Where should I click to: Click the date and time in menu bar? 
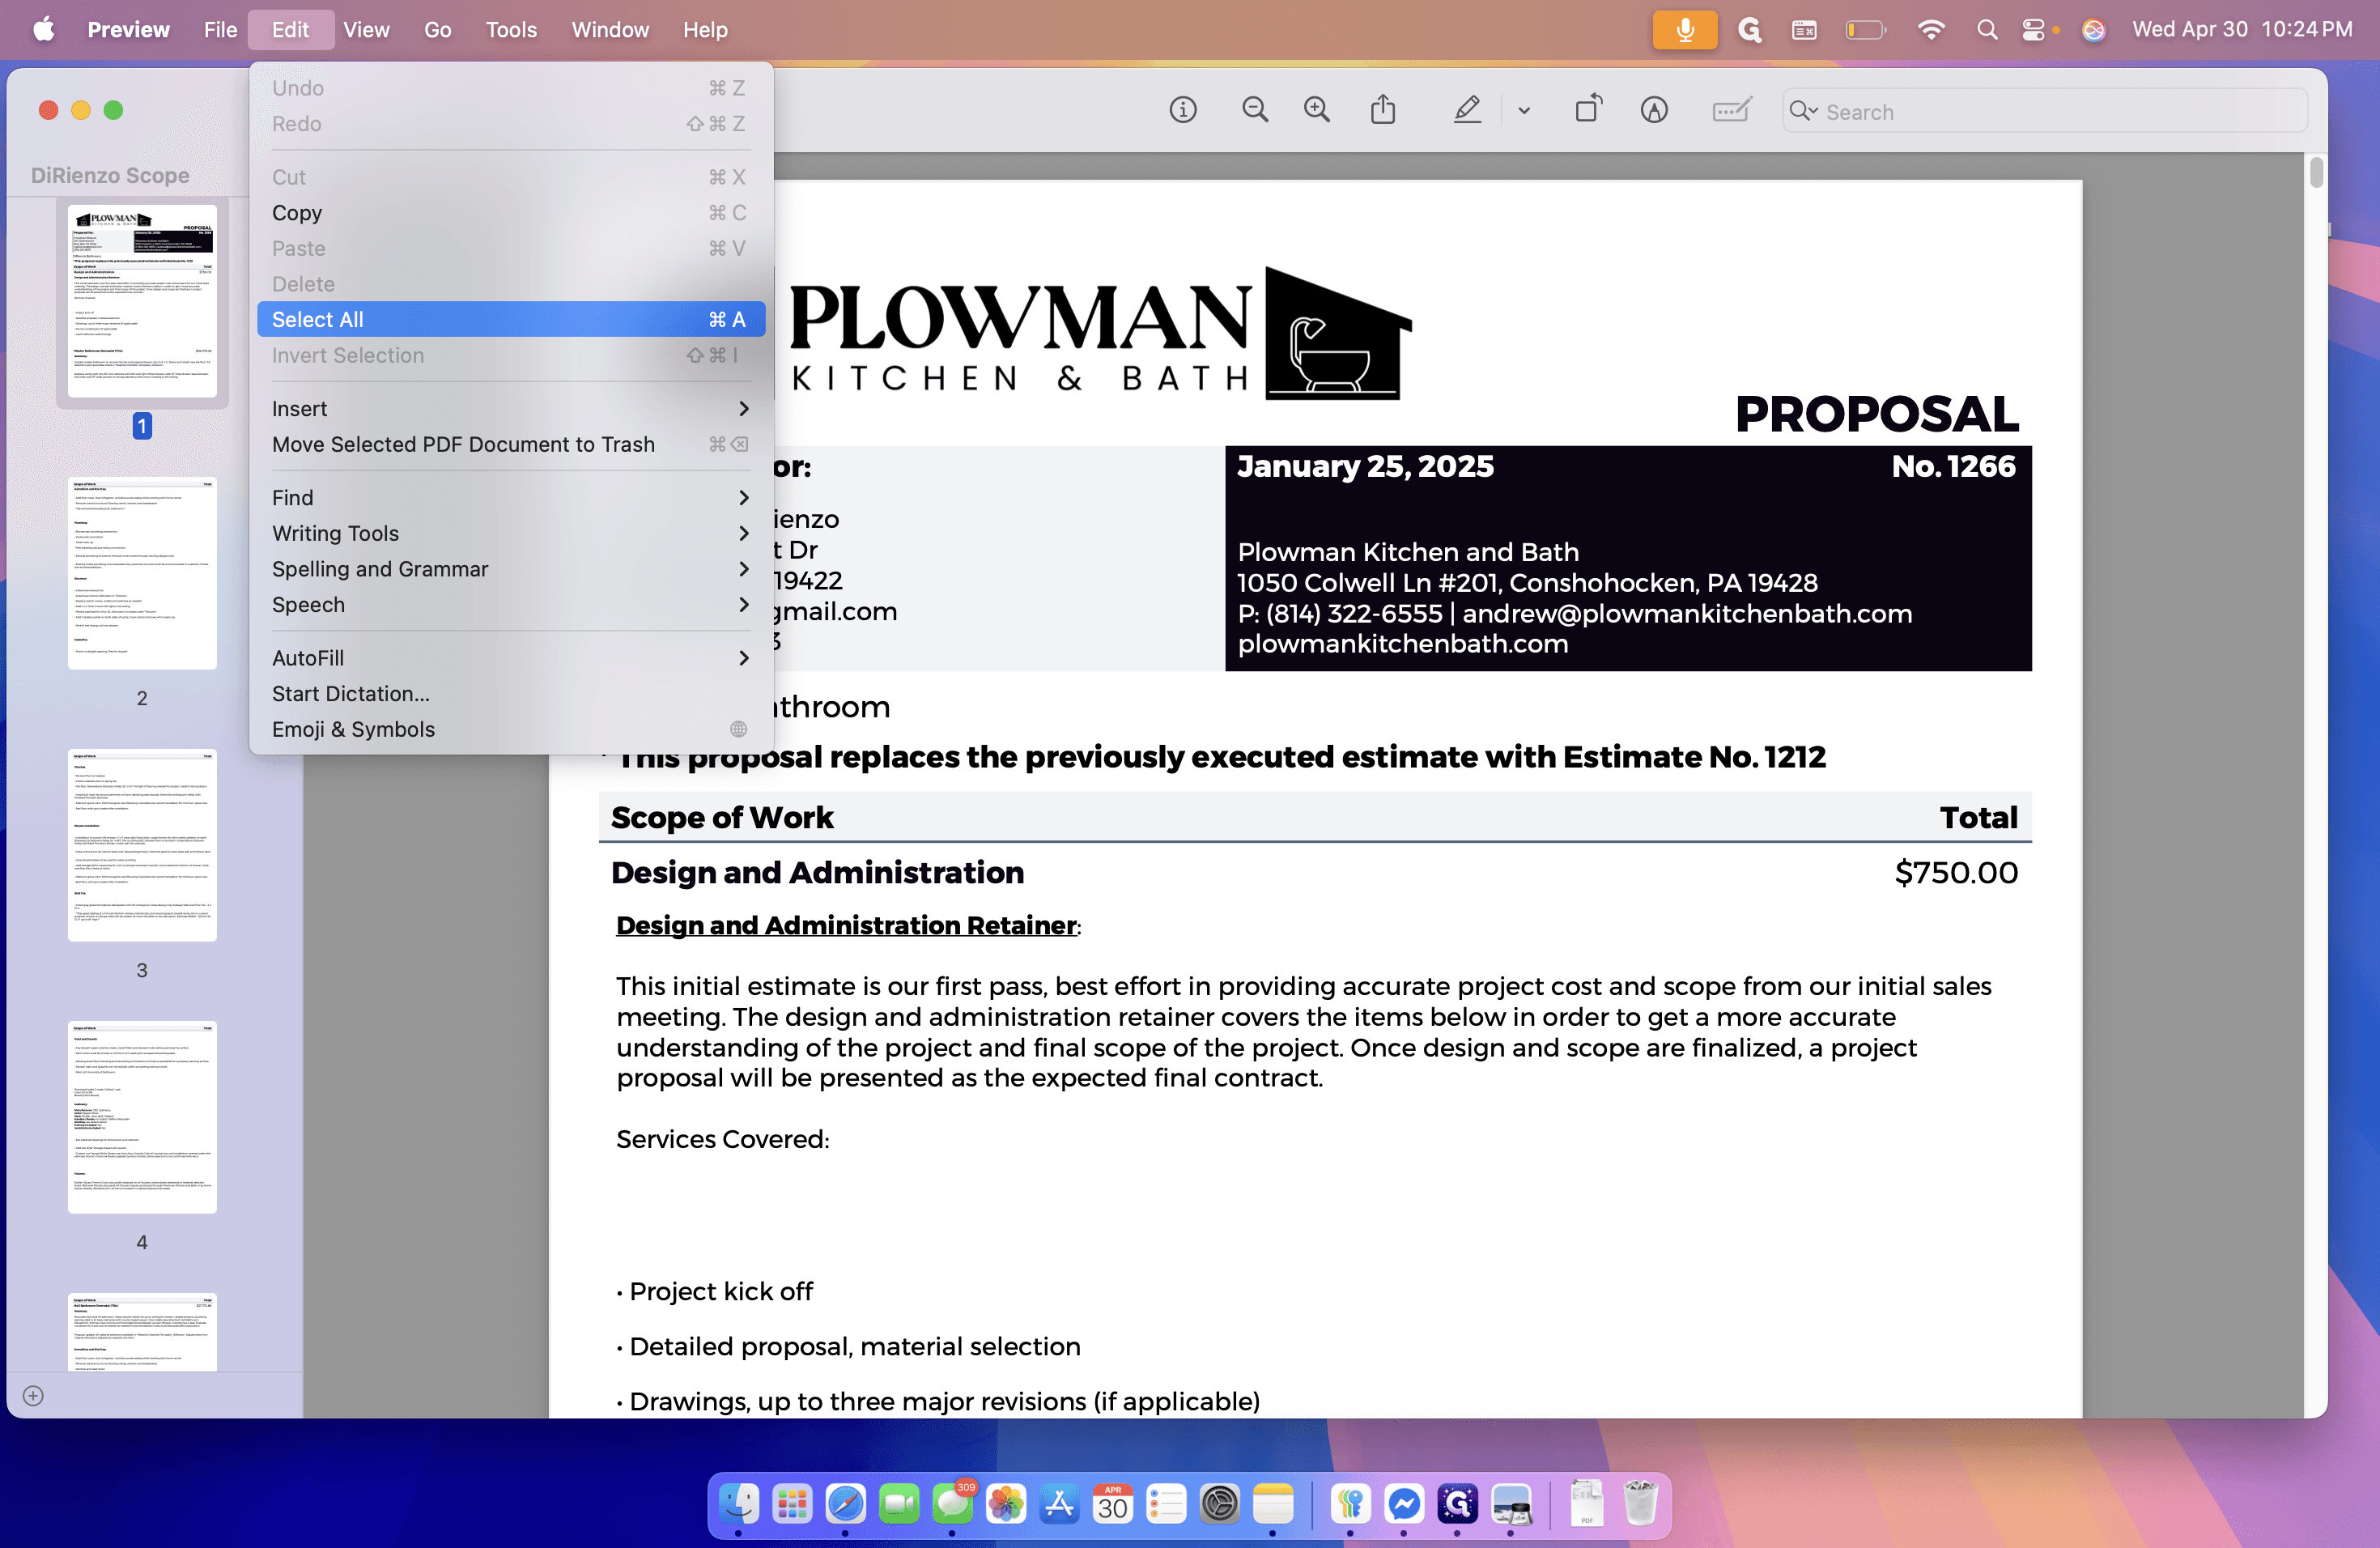click(x=2242, y=30)
